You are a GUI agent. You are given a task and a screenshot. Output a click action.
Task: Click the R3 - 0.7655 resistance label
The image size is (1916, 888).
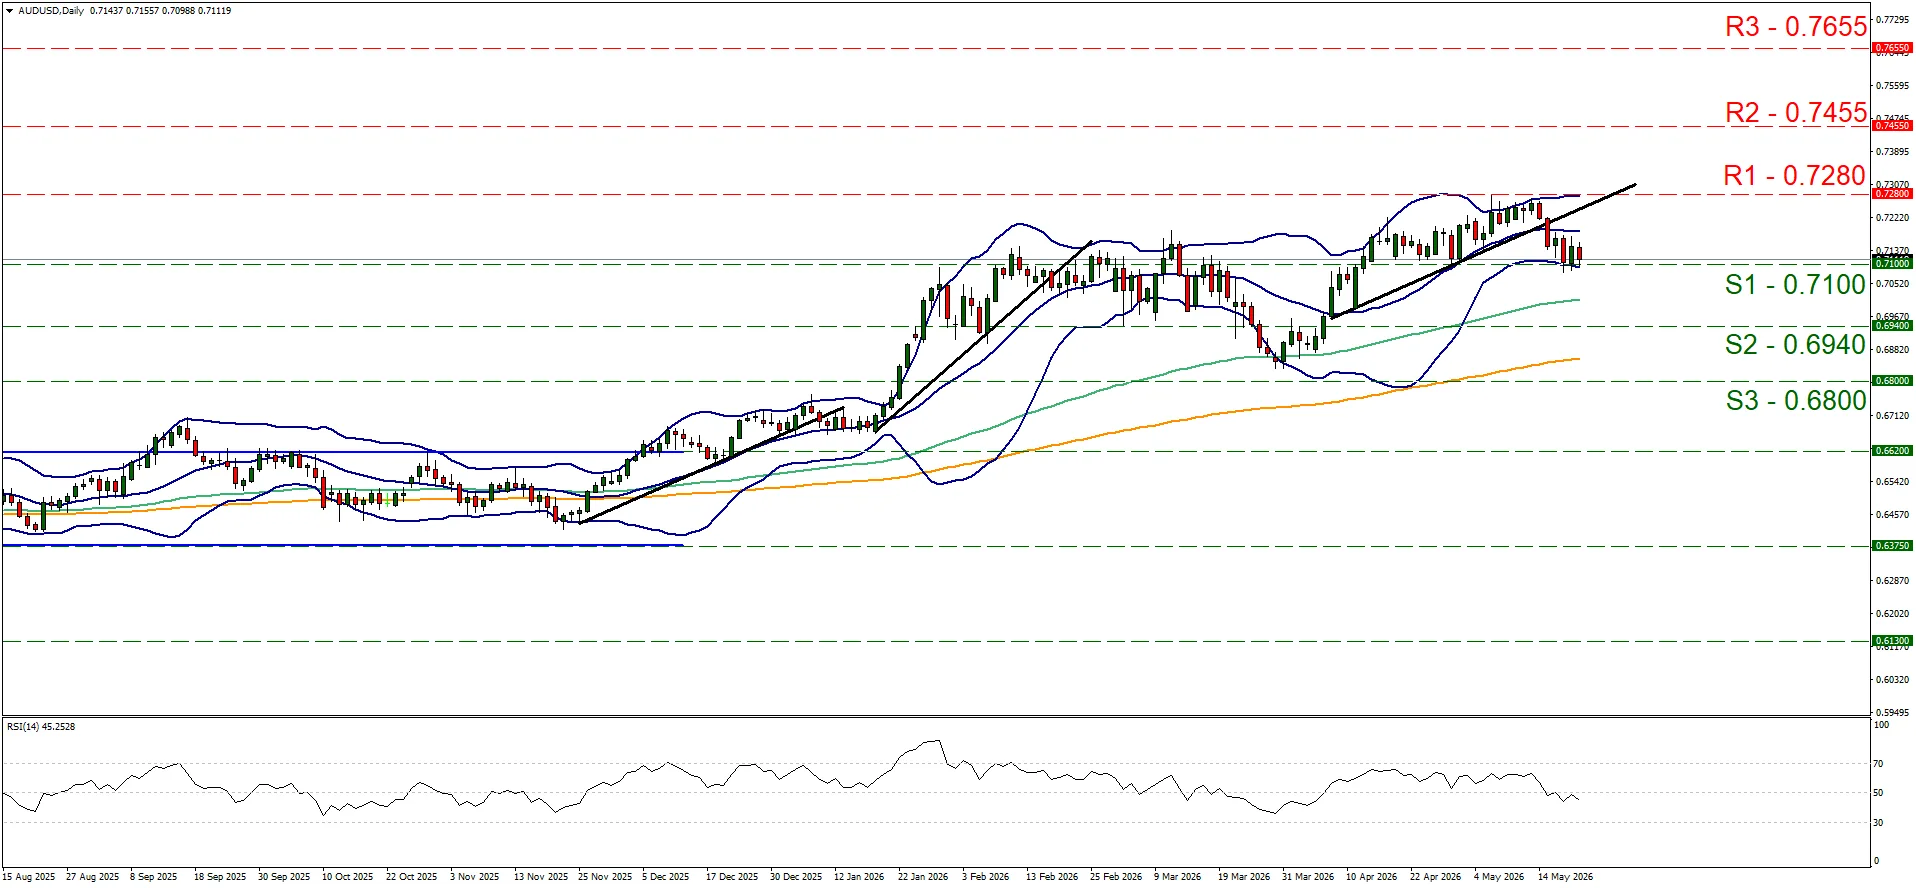pos(1796,27)
